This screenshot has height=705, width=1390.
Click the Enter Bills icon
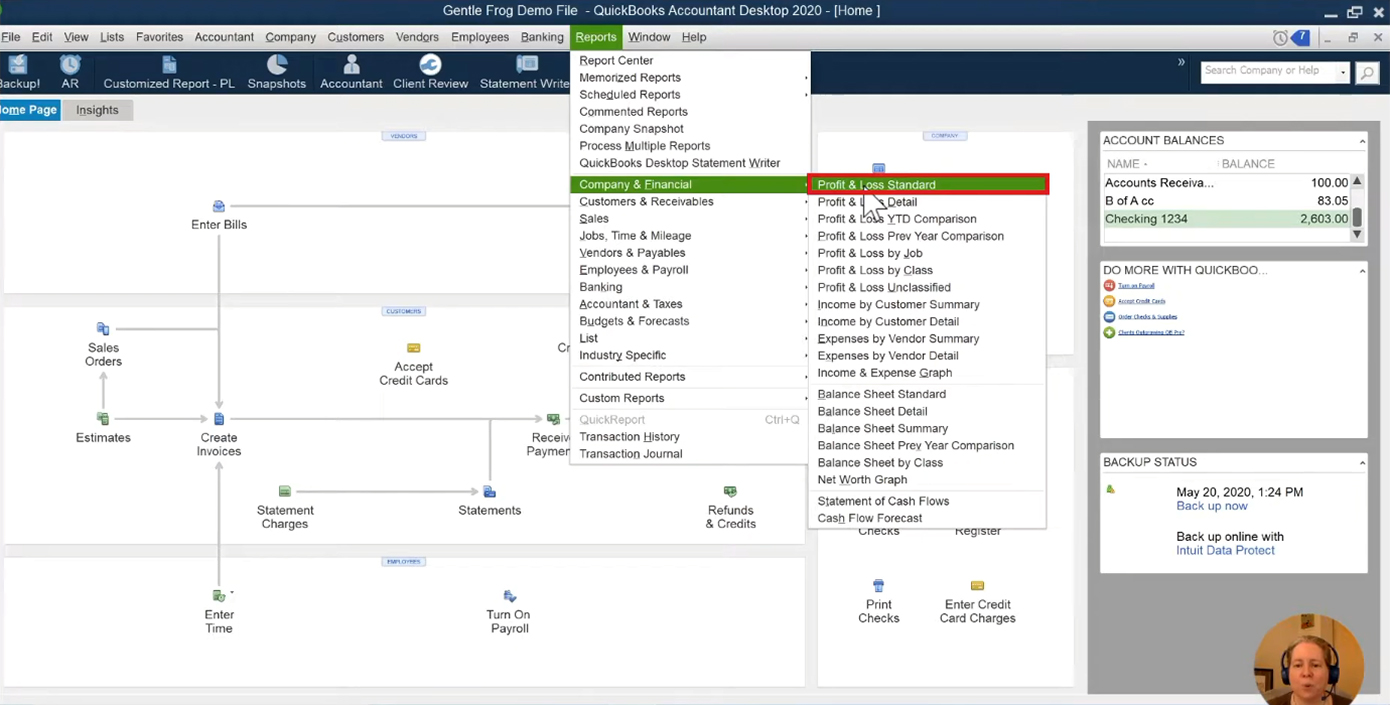pos(219,207)
